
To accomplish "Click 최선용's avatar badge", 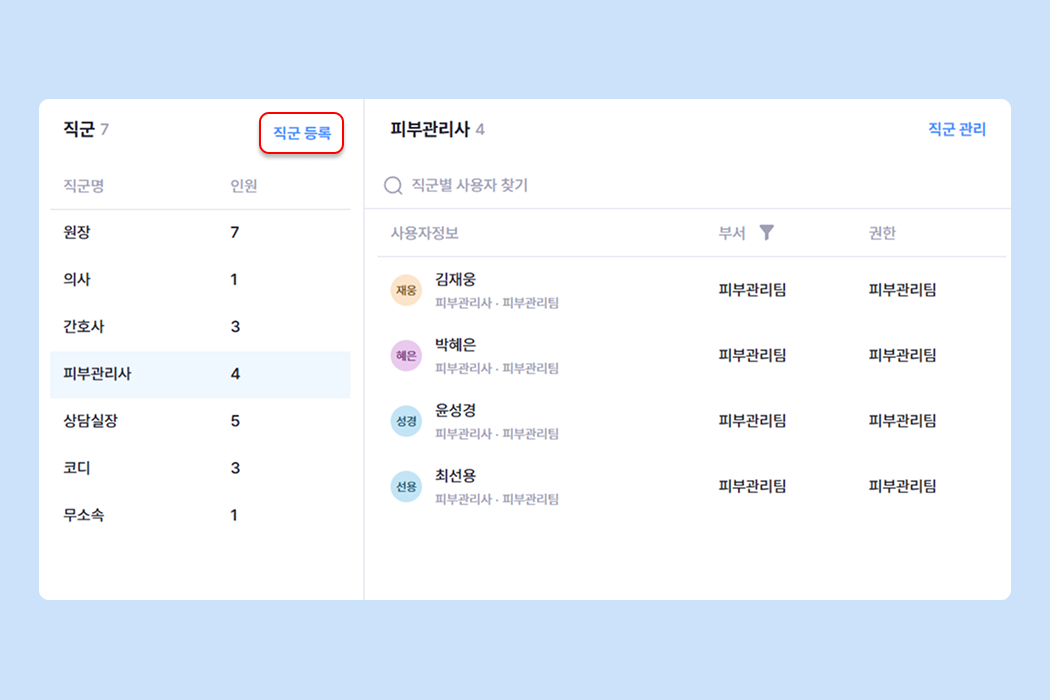I will point(406,487).
